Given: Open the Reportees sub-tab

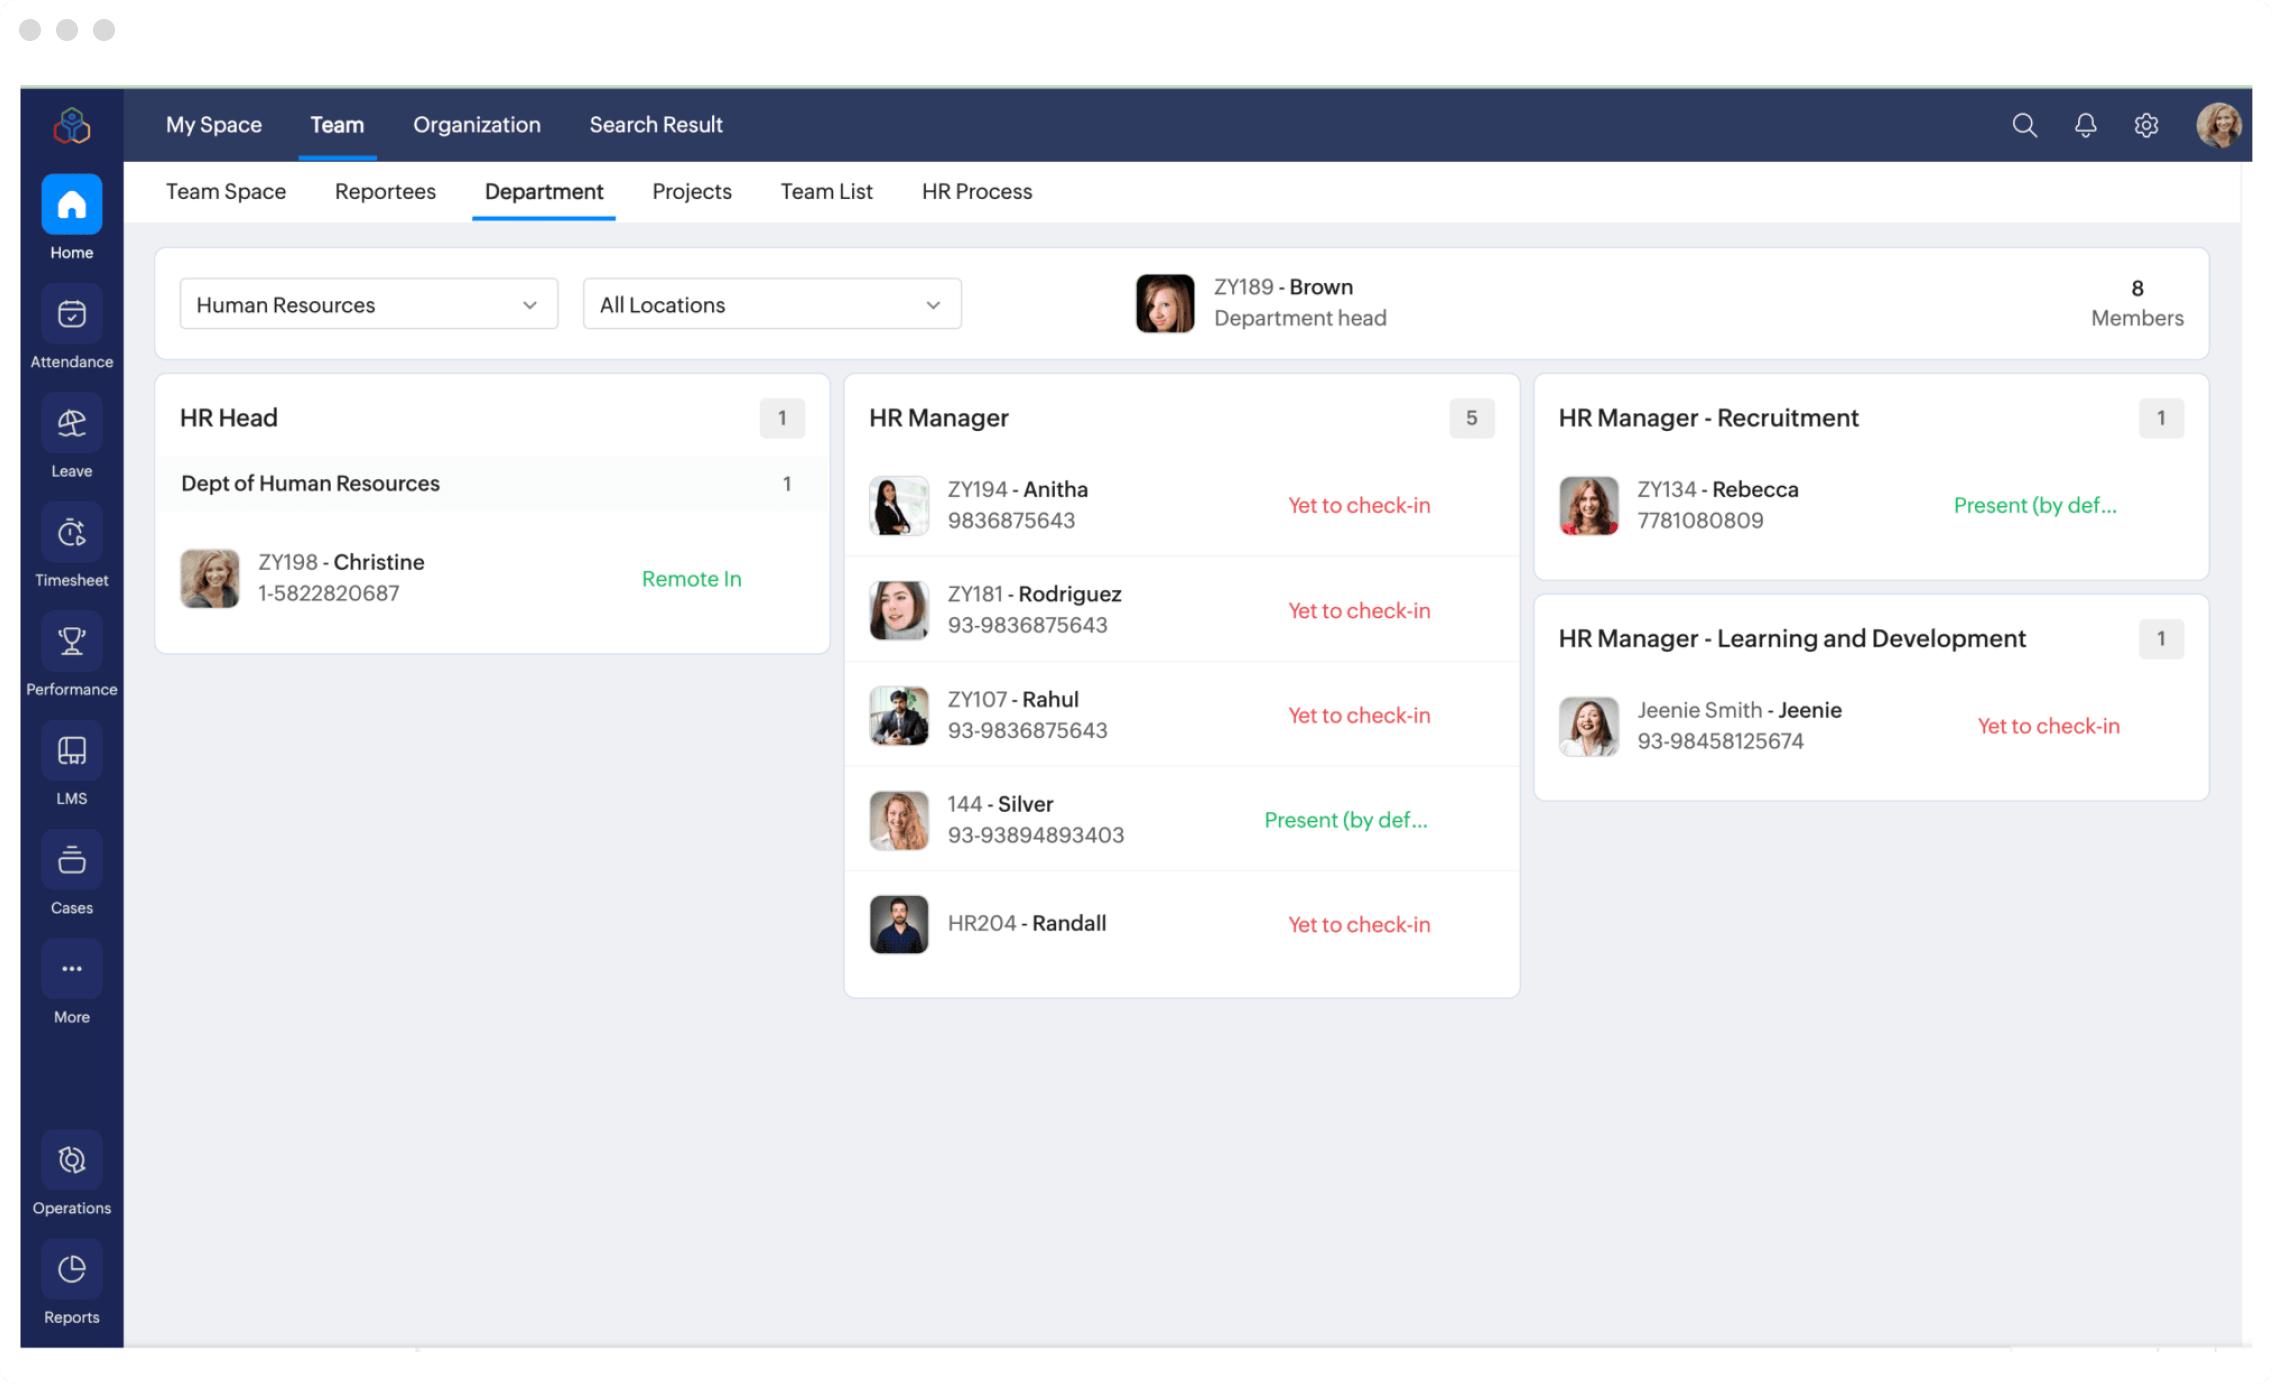Looking at the screenshot, I should (x=385, y=191).
